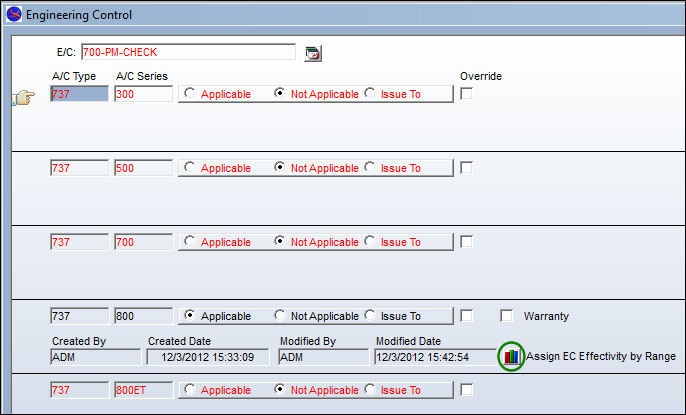Click Created Date field 12/3/2012 15:33:09
The image size is (686, 415).
click(x=208, y=357)
